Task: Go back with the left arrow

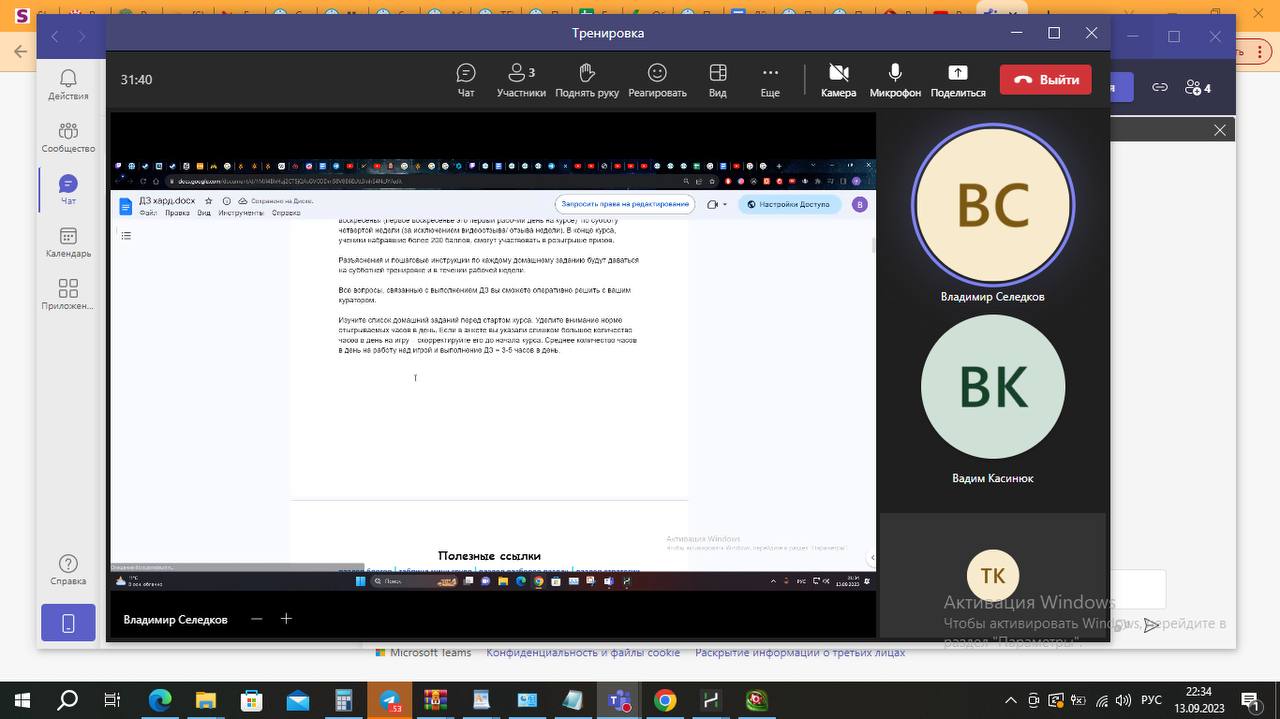Action: click(55, 36)
